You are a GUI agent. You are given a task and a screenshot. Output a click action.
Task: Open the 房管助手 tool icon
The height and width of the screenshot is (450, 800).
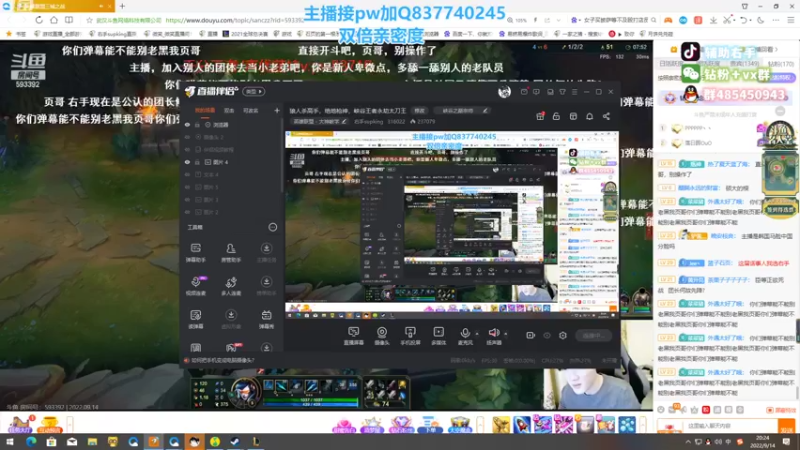point(231,252)
